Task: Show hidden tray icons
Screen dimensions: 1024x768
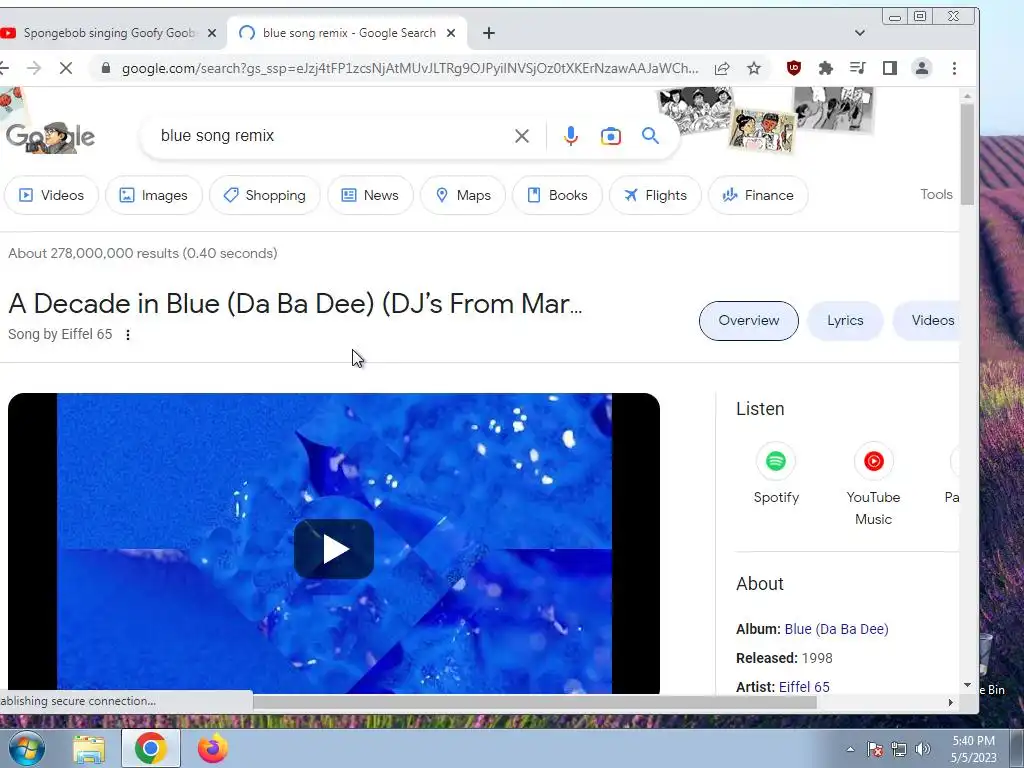Action: click(x=850, y=749)
